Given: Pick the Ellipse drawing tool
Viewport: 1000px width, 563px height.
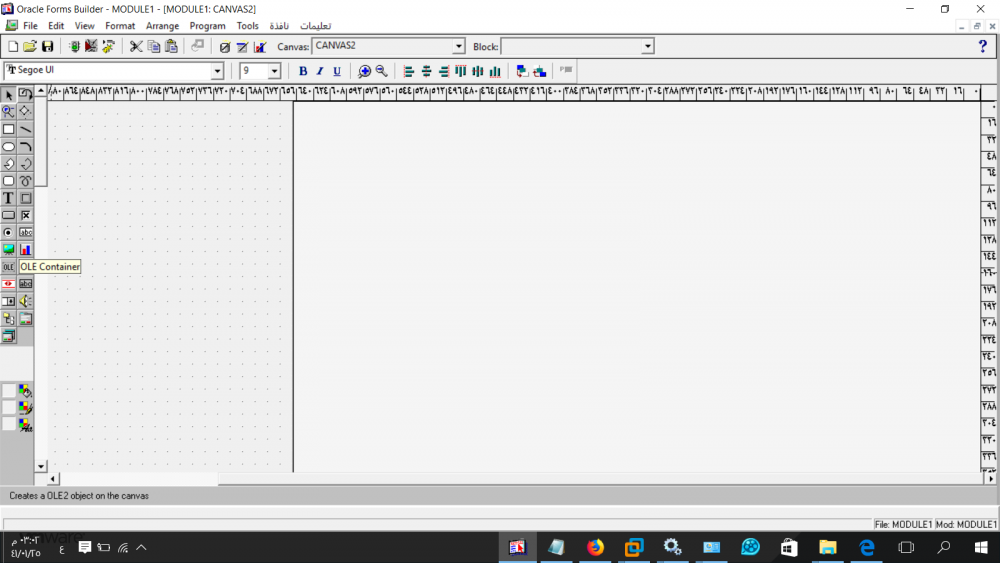Looking at the screenshot, I should click(9, 147).
